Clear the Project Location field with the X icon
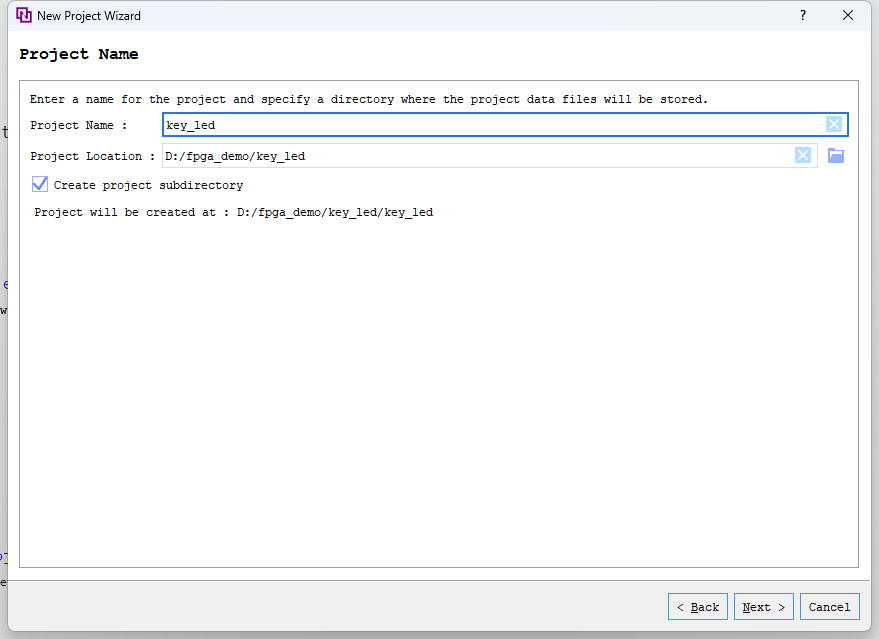Viewport: 879px width, 639px height. pos(803,155)
